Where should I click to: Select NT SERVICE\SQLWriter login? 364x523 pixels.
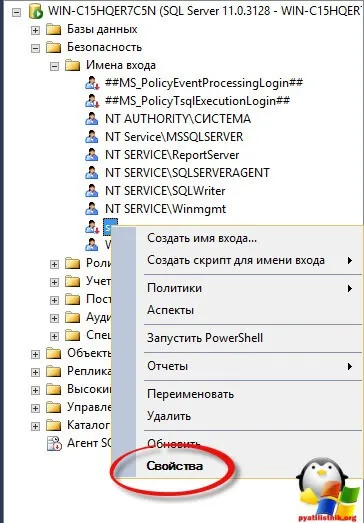[165, 191]
